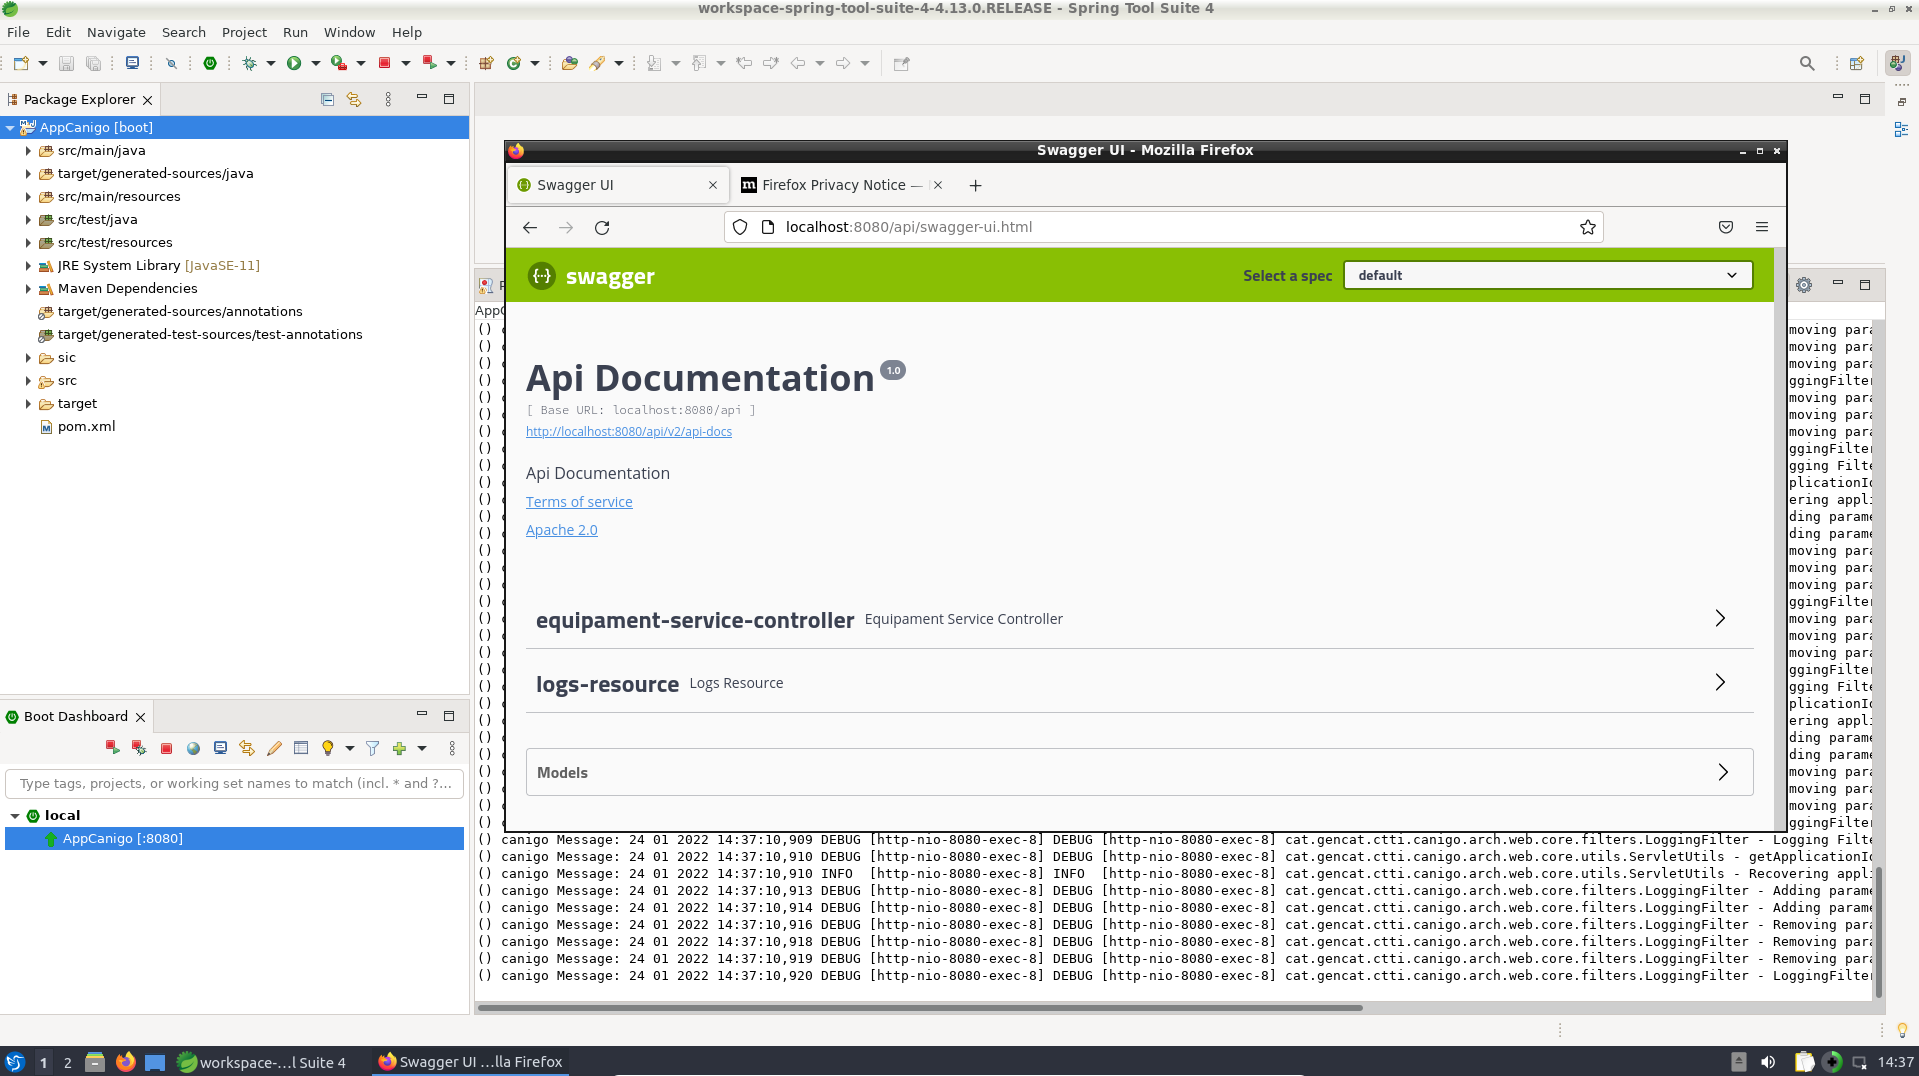Click Firefox launcher icon in taskbar
This screenshot has height=1076, width=1919.
[x=125, y=1062]
